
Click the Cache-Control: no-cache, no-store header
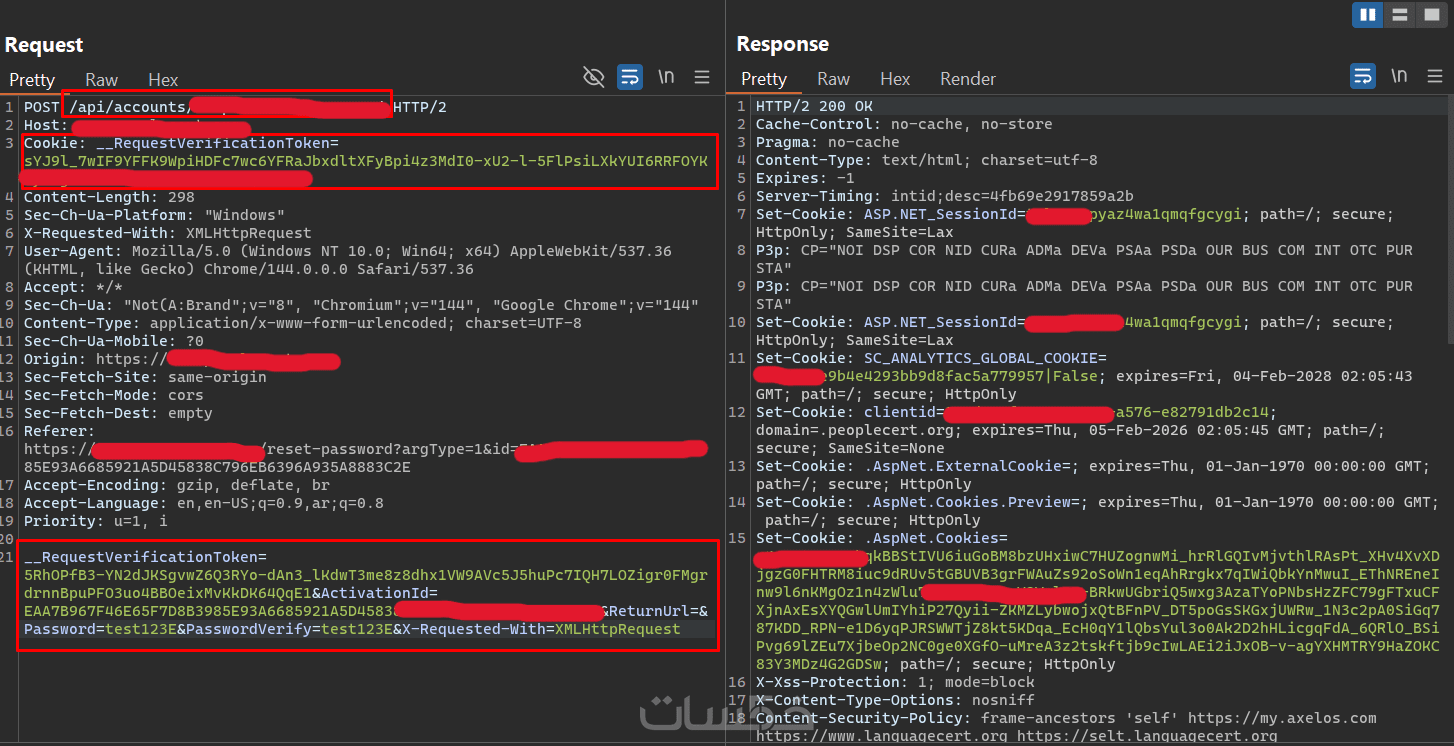pyautogui.click(x=904, y=124)
